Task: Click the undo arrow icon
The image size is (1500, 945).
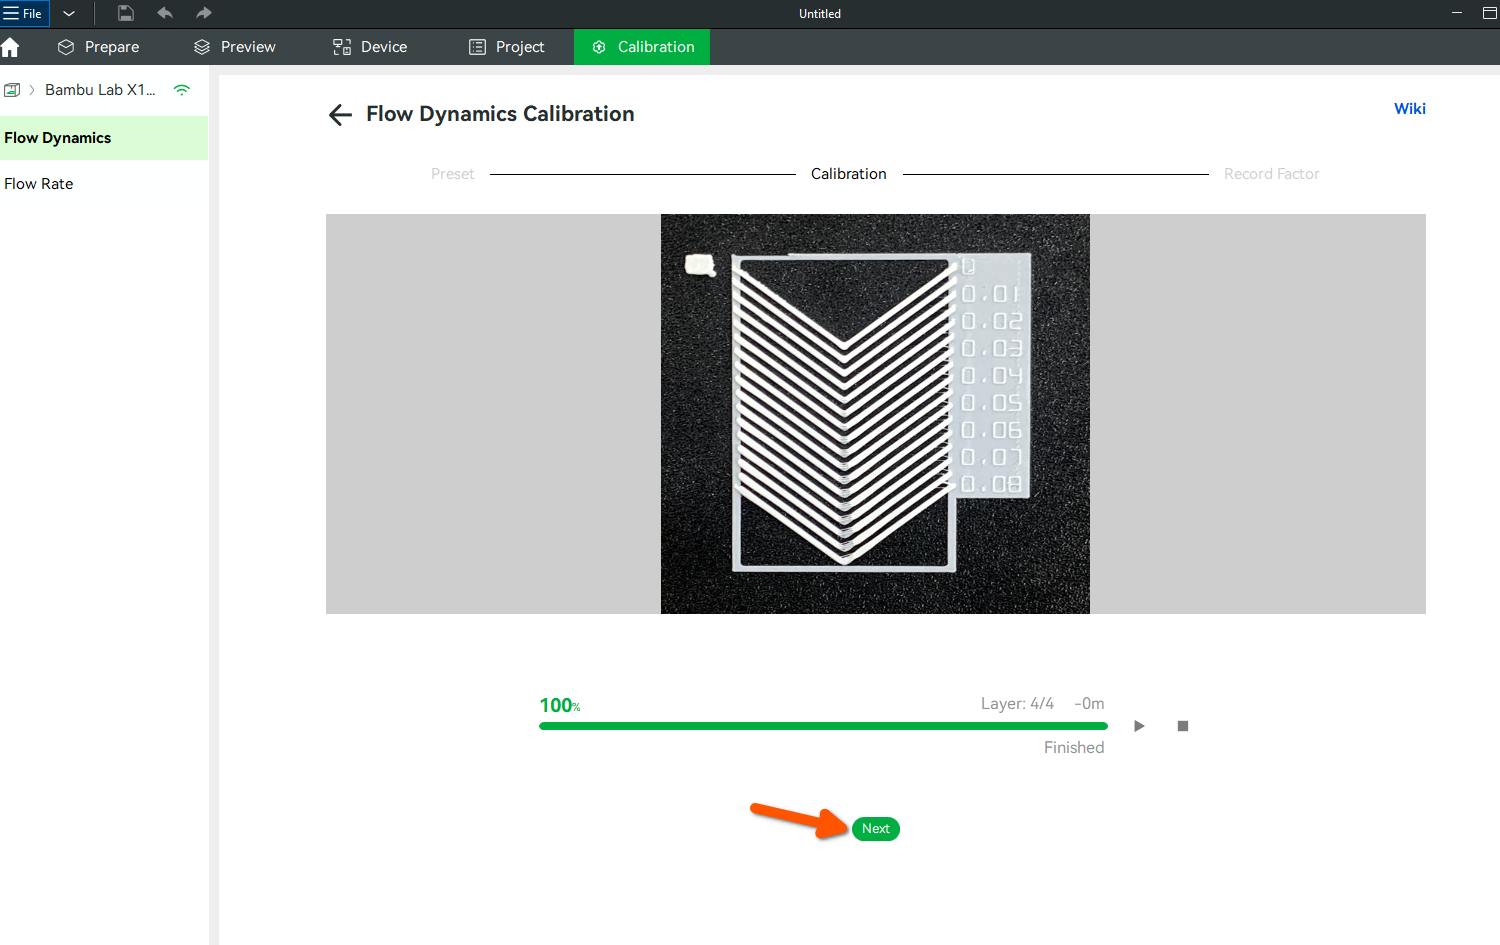Action: coord(165,13)
